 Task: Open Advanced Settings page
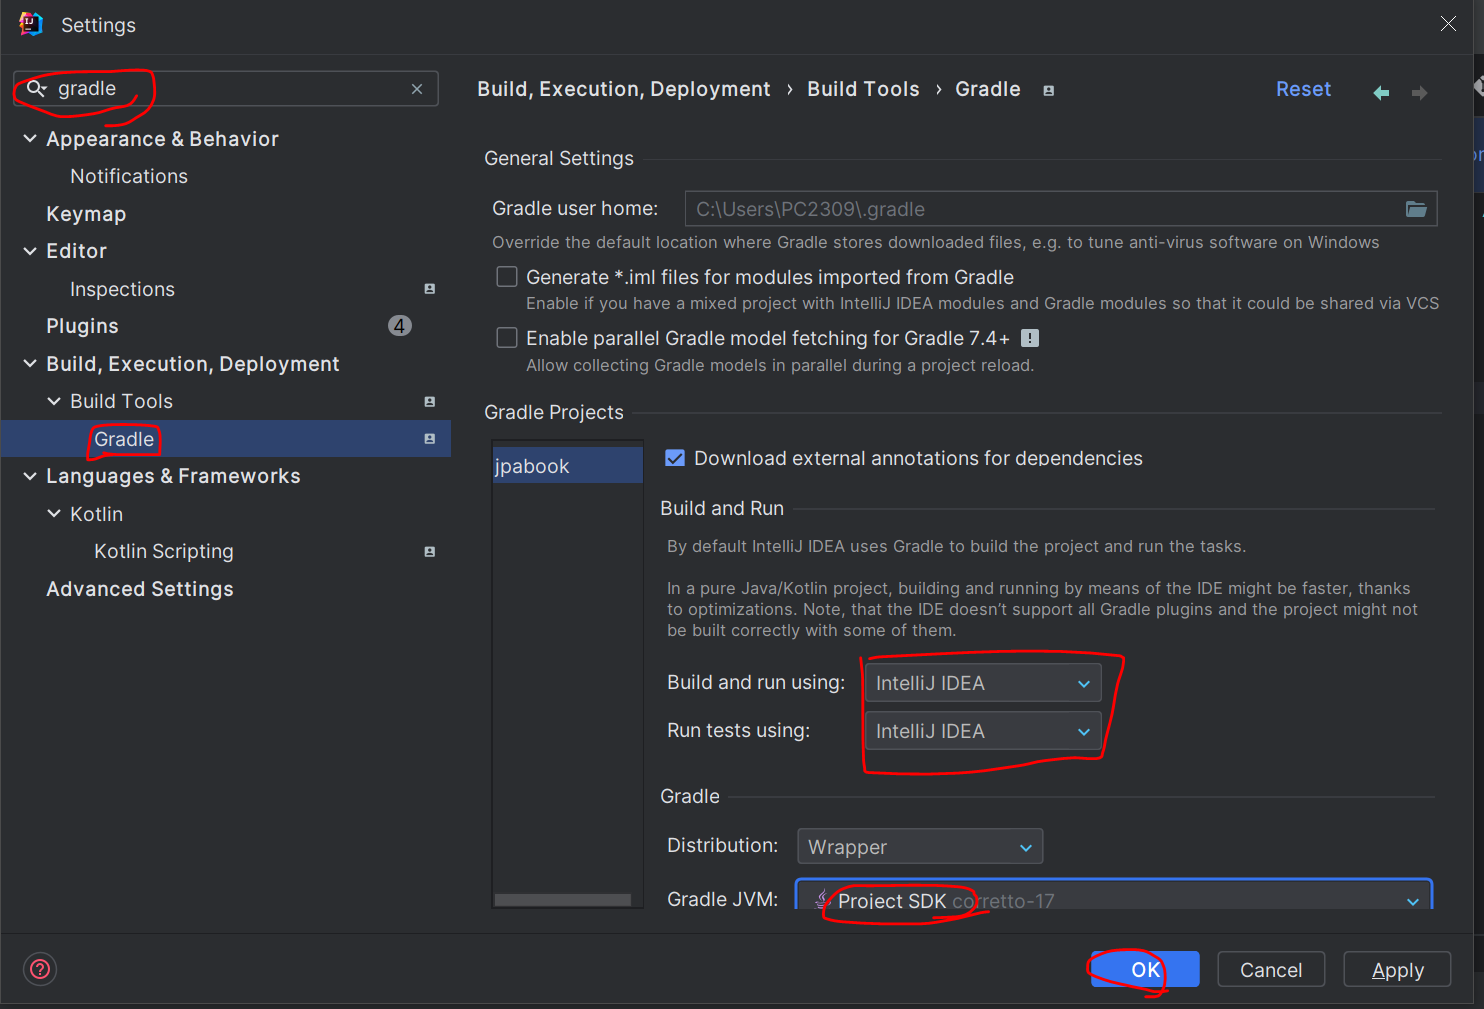pos(140,589)
